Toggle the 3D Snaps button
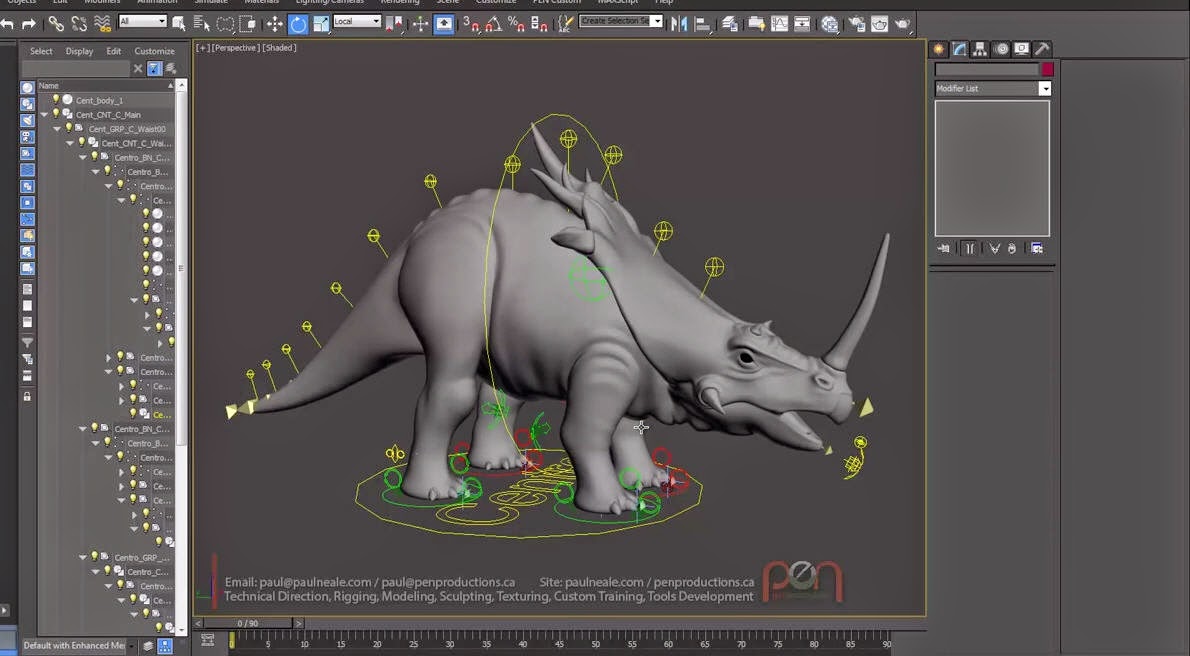The height and width of the screenshot is (656, 1190). [471, 24]
